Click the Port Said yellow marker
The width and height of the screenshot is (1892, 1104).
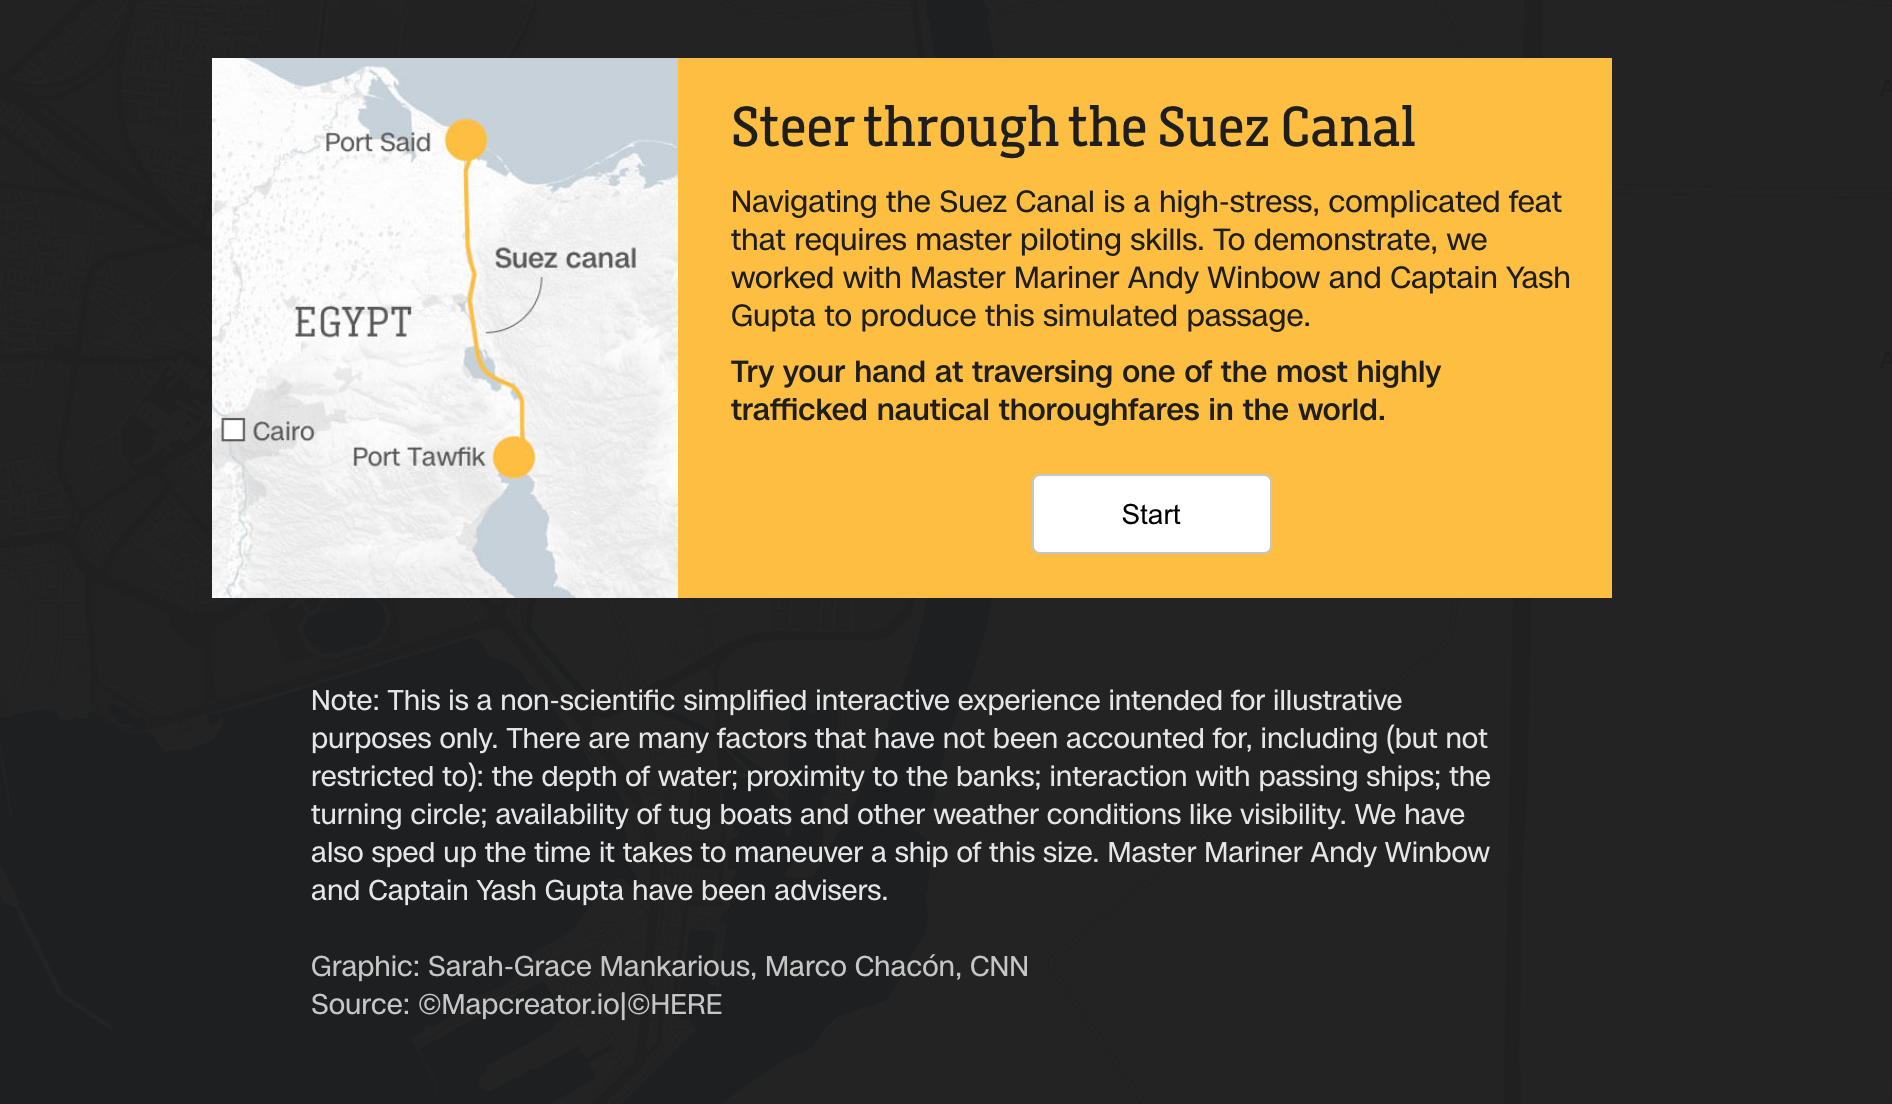(466, 140)
